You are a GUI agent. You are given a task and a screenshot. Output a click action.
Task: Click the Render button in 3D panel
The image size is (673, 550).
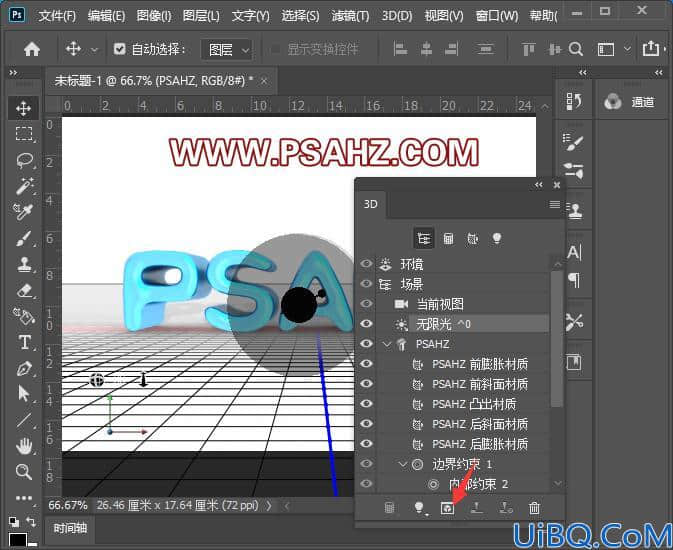(x=447, y=508)
